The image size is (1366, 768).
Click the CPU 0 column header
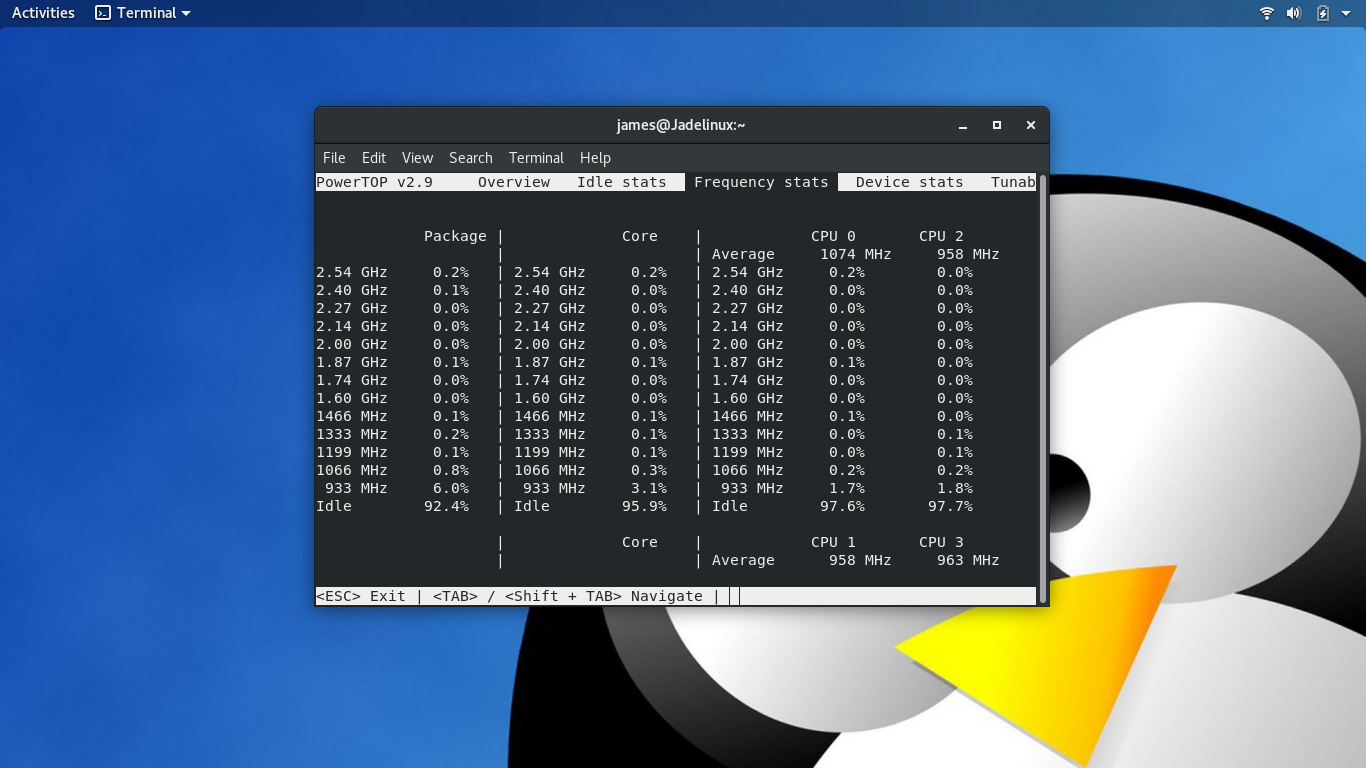pyautogui.click(x=833, y=236)
